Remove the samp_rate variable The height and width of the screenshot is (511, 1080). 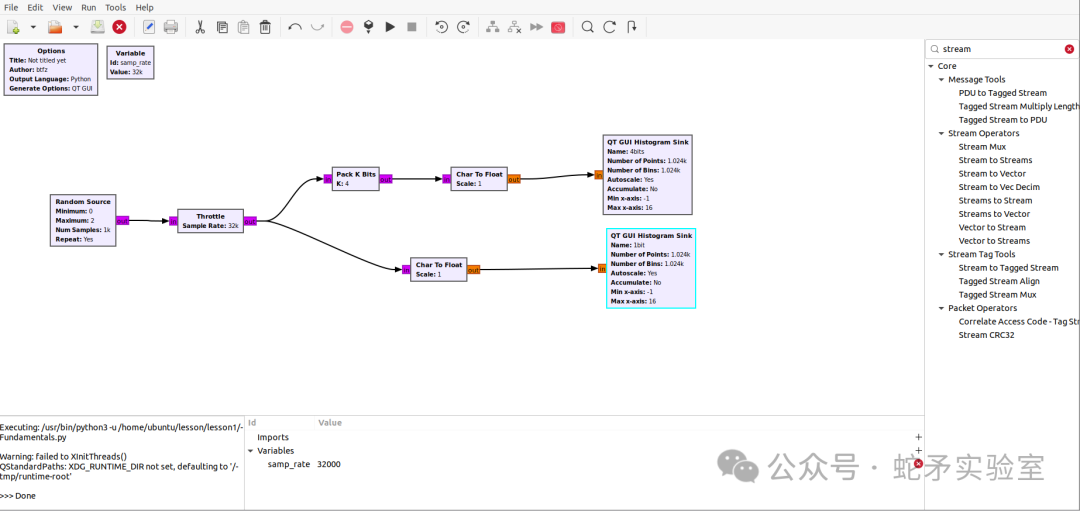[918, 463]
